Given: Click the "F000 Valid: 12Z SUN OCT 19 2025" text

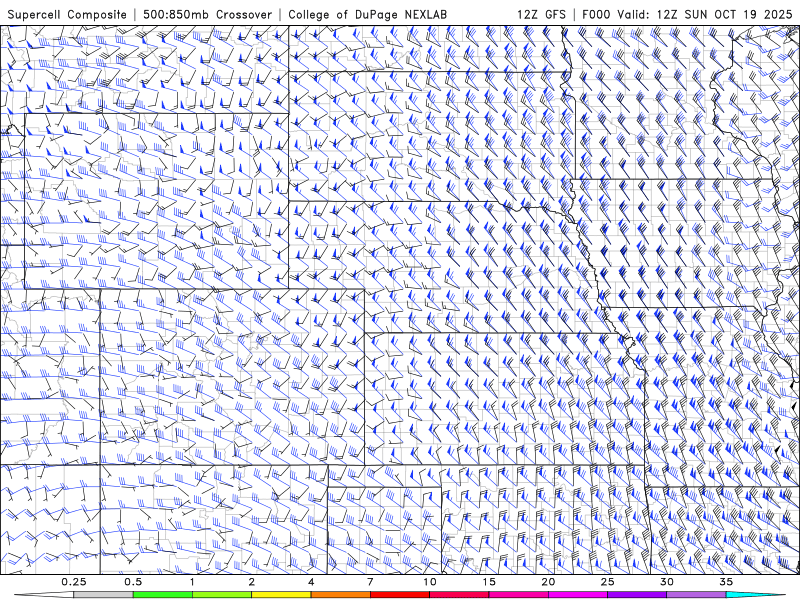Looking at the screenshot, I should (687, 14).
